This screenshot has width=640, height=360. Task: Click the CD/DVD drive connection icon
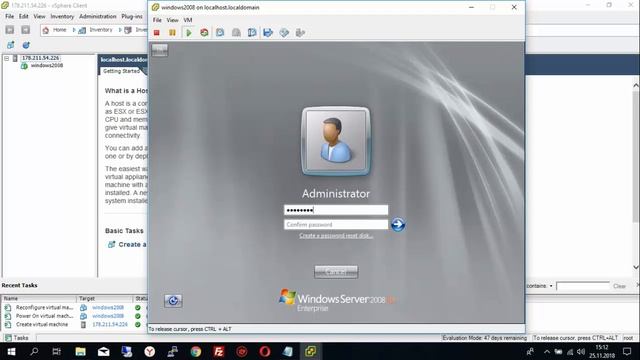[x=284, y=33]
